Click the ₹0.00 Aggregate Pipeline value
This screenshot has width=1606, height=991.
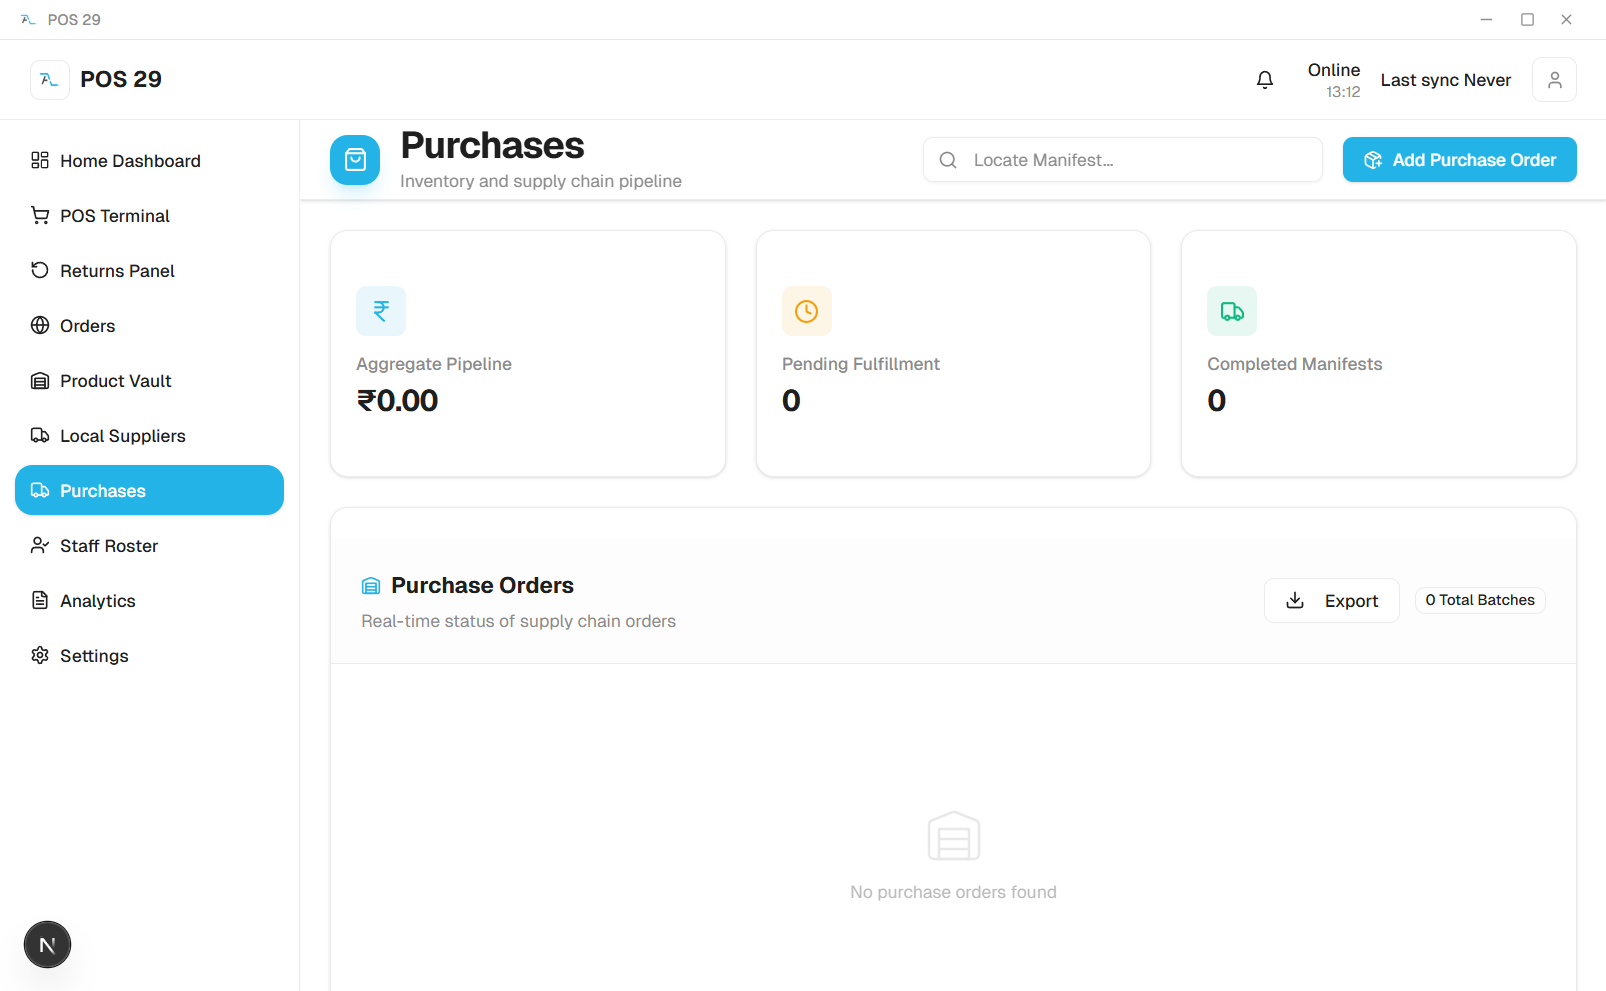(x=397, y=400)
